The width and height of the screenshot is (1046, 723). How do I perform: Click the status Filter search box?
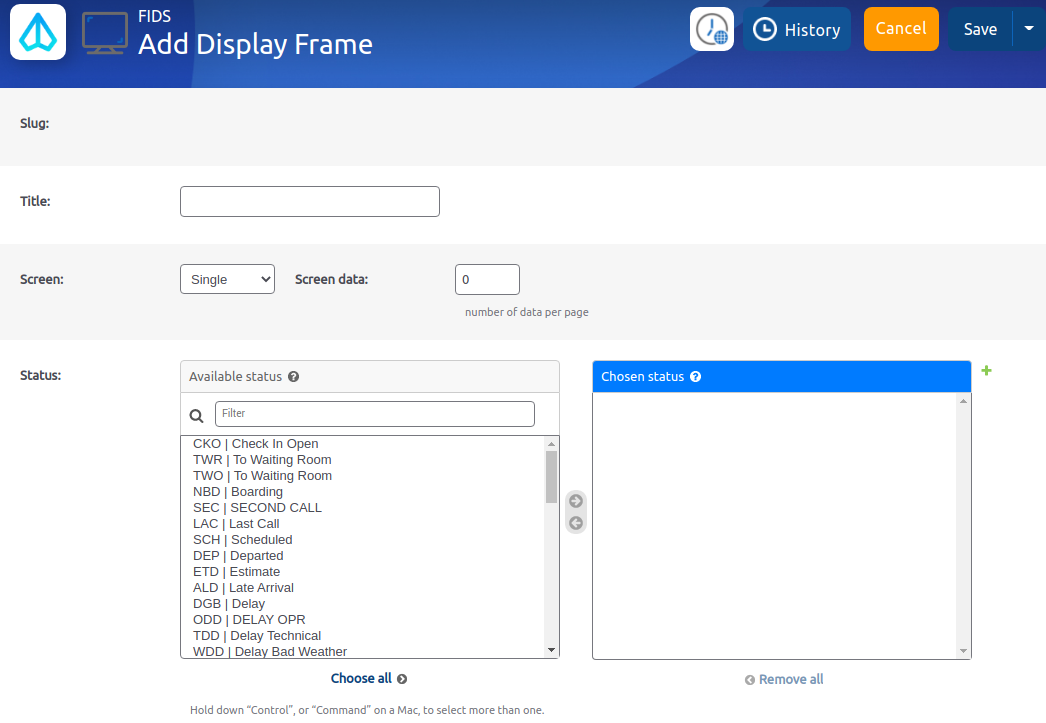(375, 413)
